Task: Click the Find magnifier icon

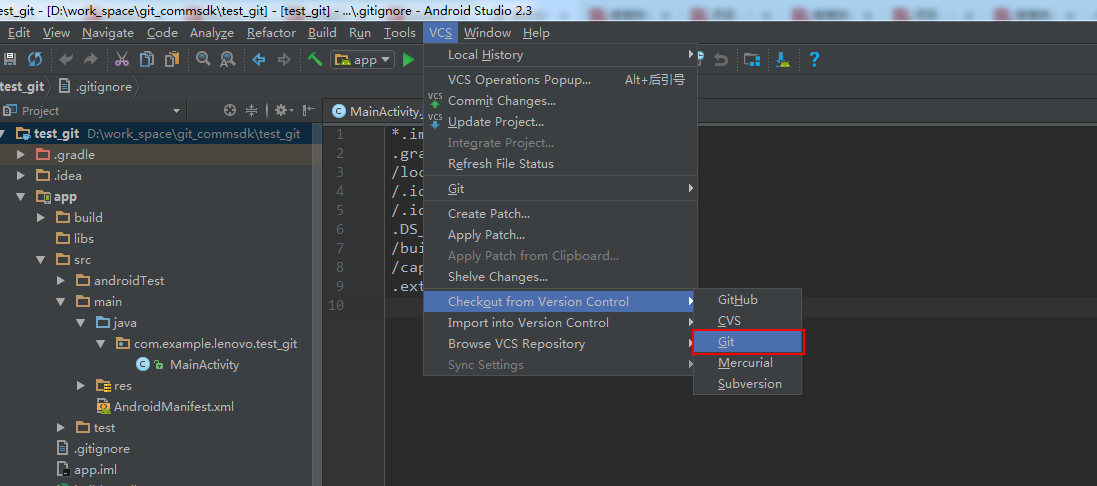Action: (203, 59)
